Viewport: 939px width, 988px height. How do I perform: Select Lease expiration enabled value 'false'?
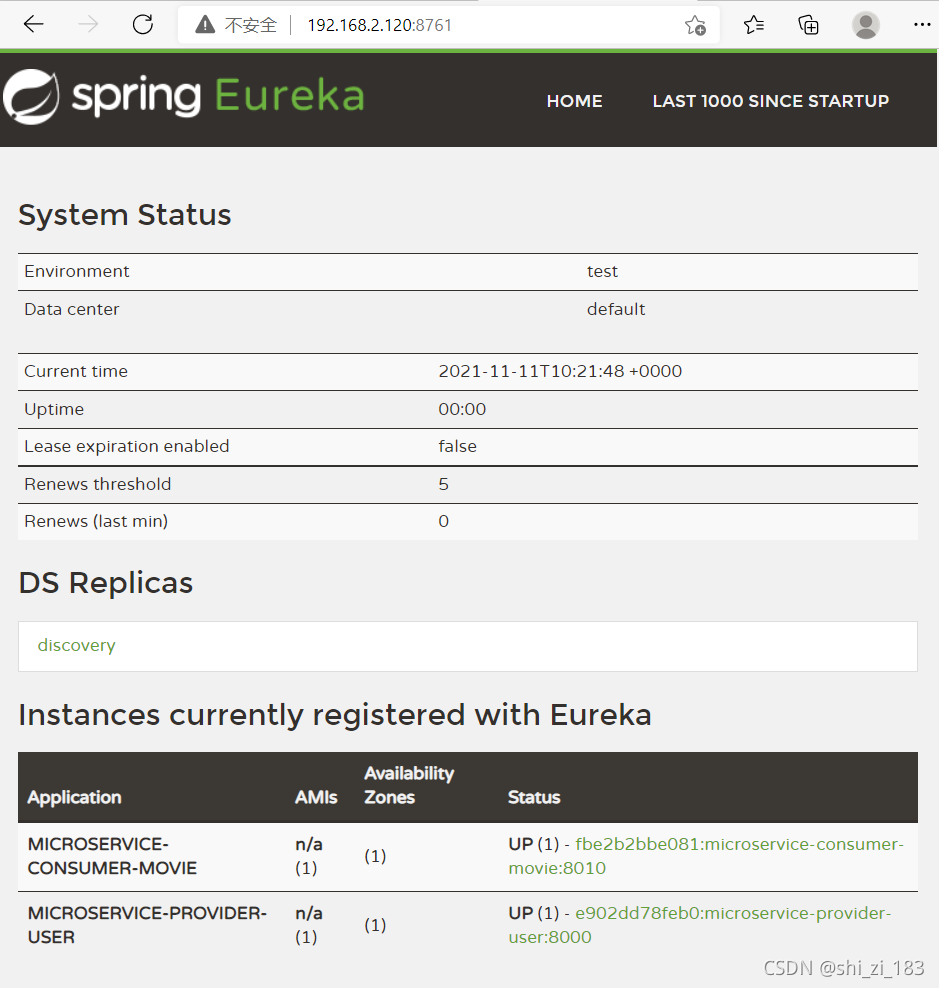click(458, 446)
